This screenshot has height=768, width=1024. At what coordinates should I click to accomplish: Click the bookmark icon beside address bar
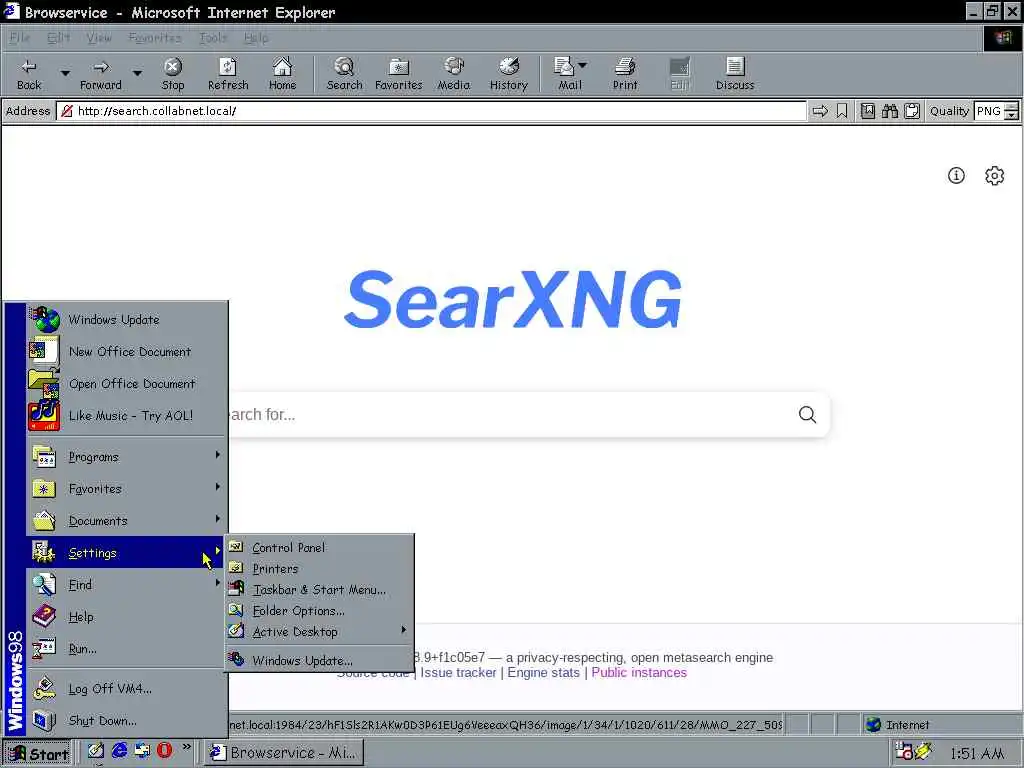[x=842, y=111]
